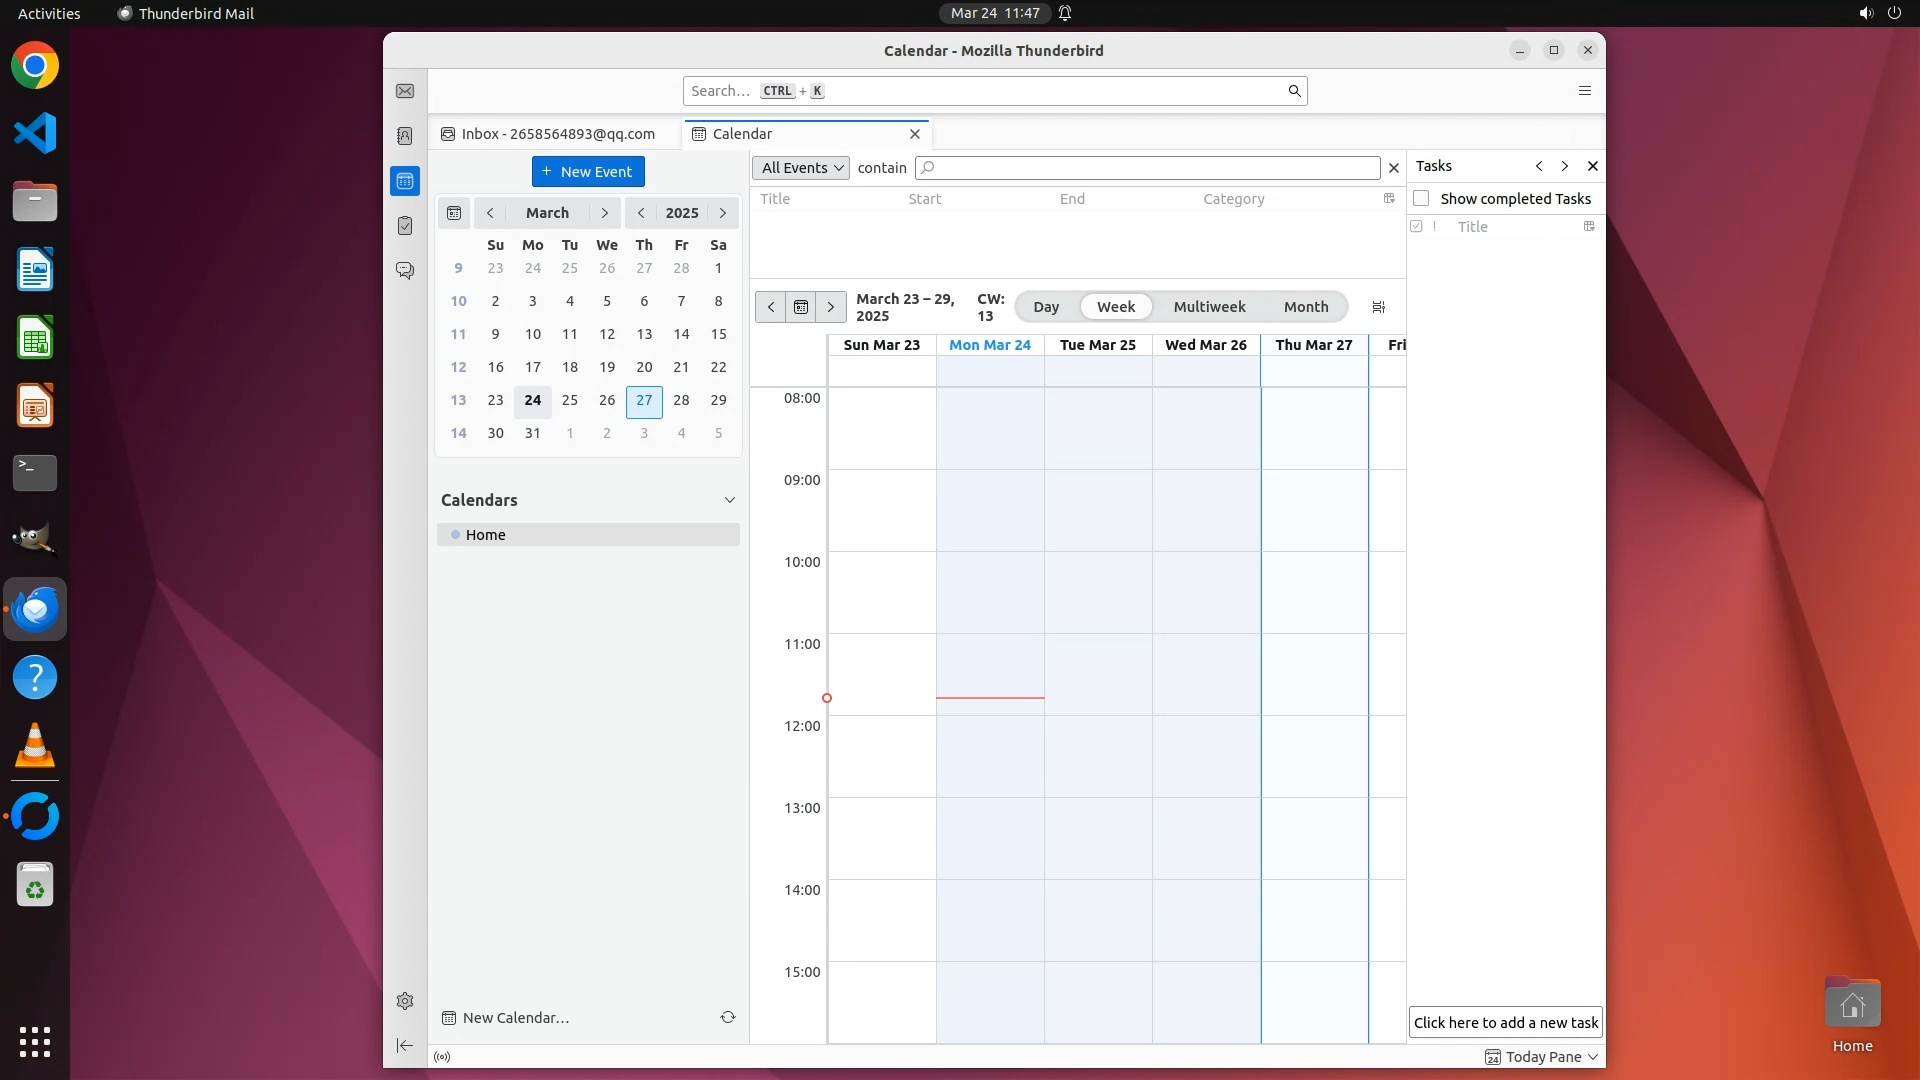
Task: Switch to Day view
Action: [1046, 307]
